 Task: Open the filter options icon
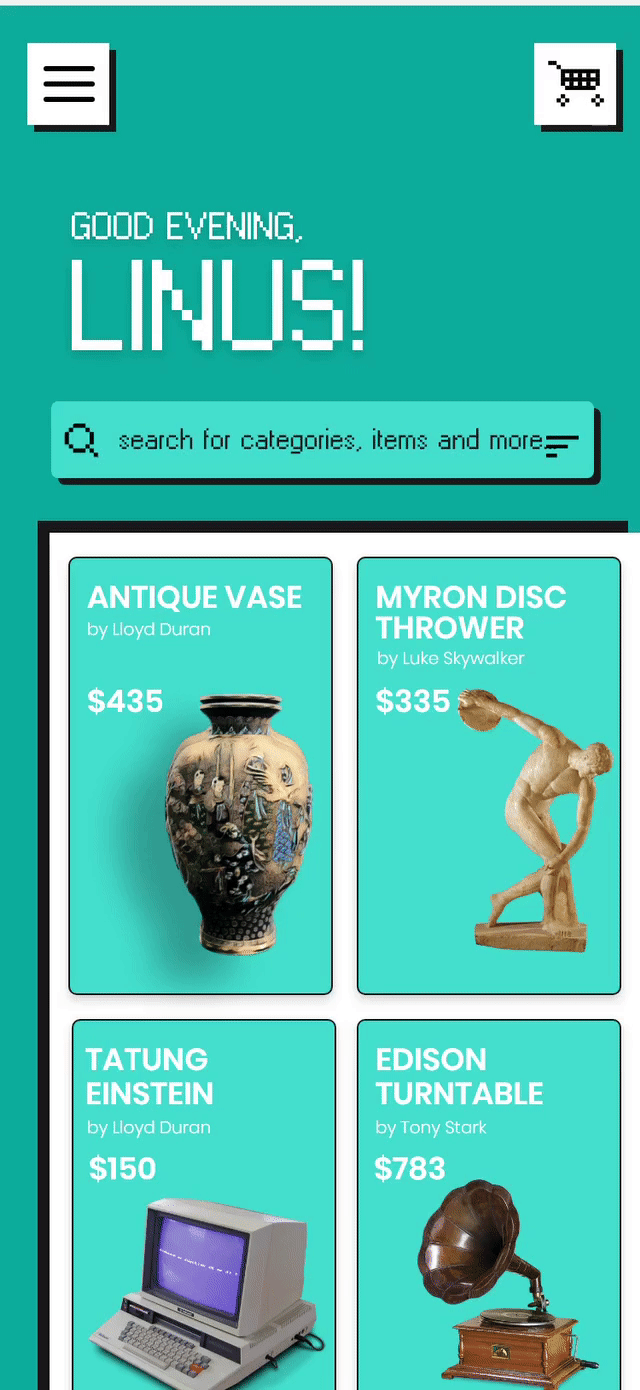coord(561,445)
